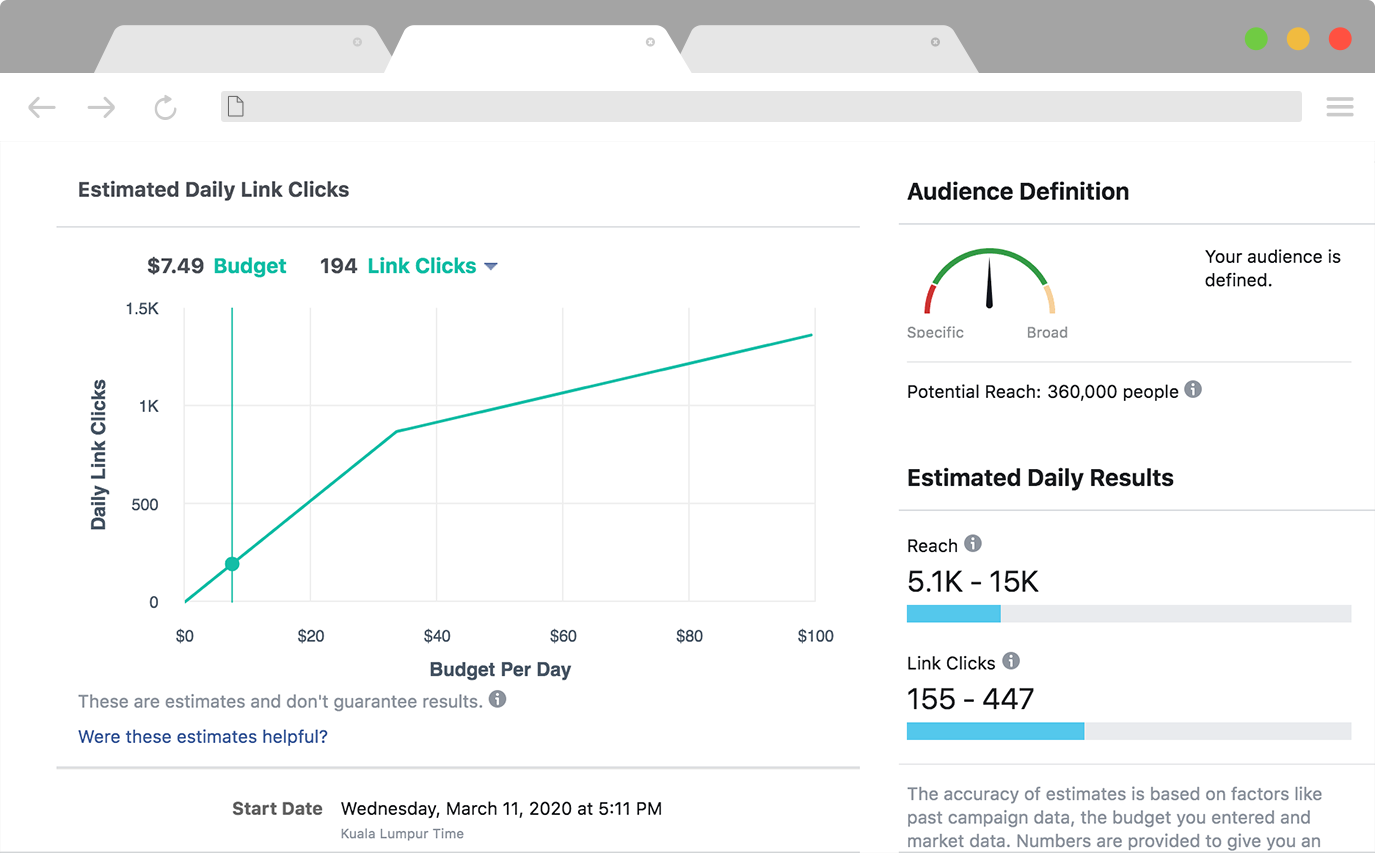Click info icon beside Link Clicks label
This screenshot has height=853, width=1375.
(1011, 661)
